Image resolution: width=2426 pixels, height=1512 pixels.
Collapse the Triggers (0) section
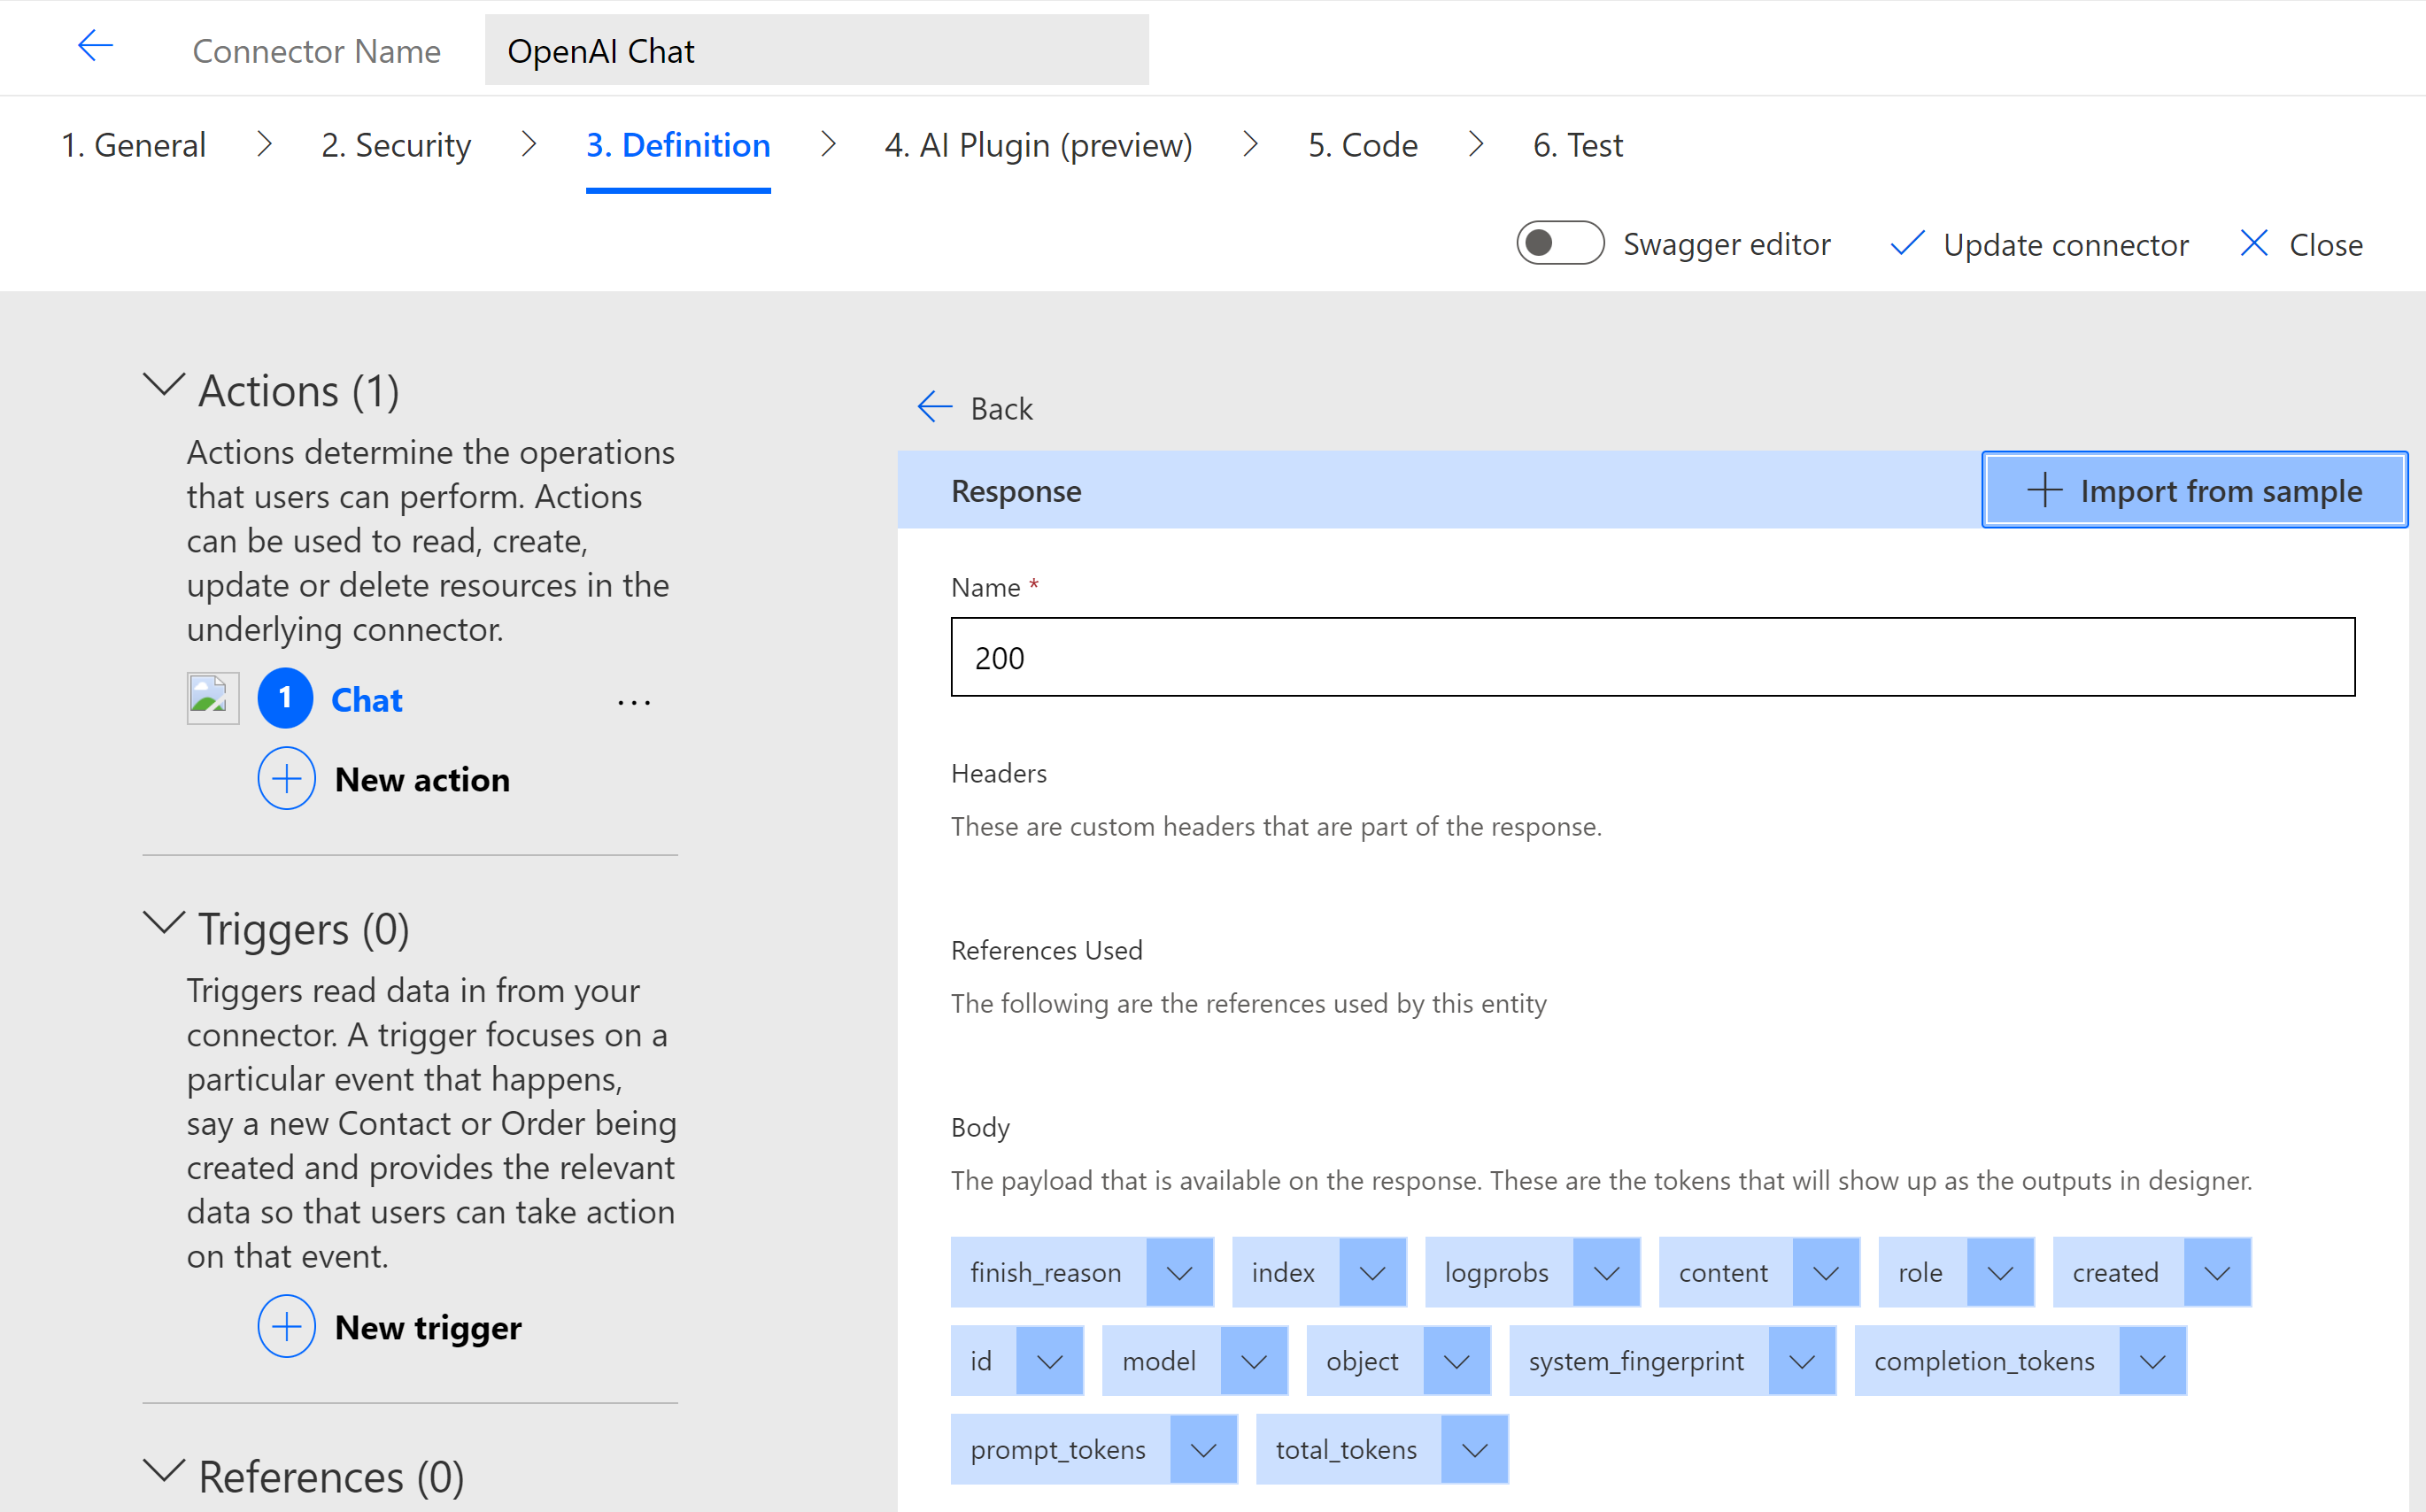click(x=164, y=923)
